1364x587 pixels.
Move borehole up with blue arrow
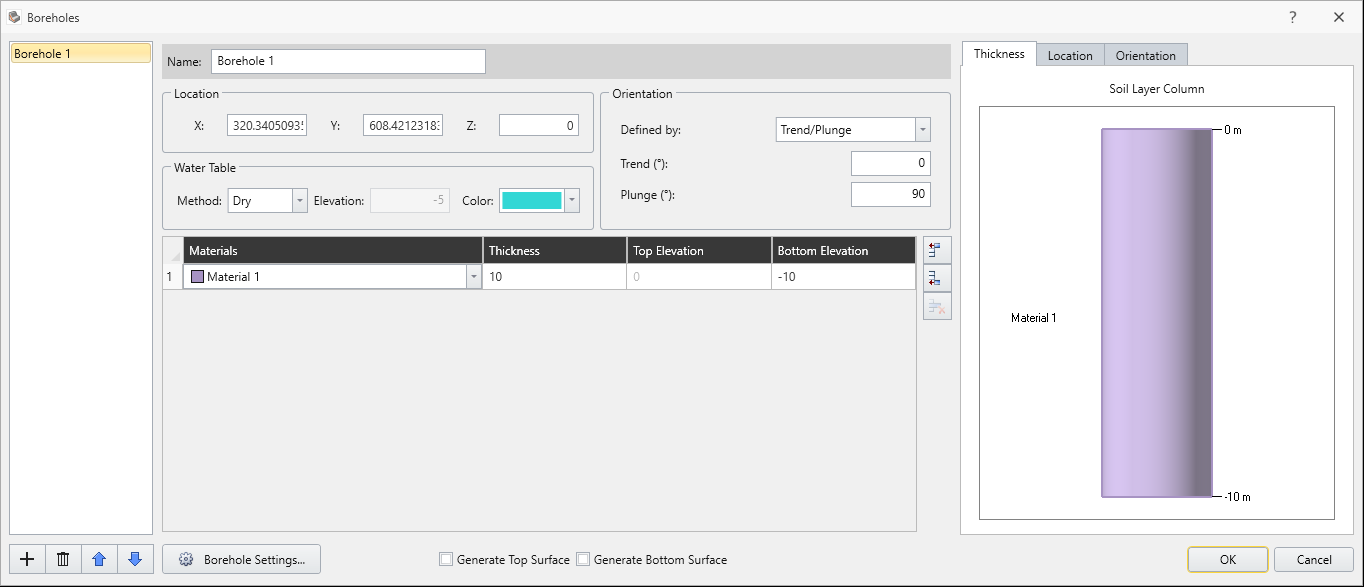(98, 560)
